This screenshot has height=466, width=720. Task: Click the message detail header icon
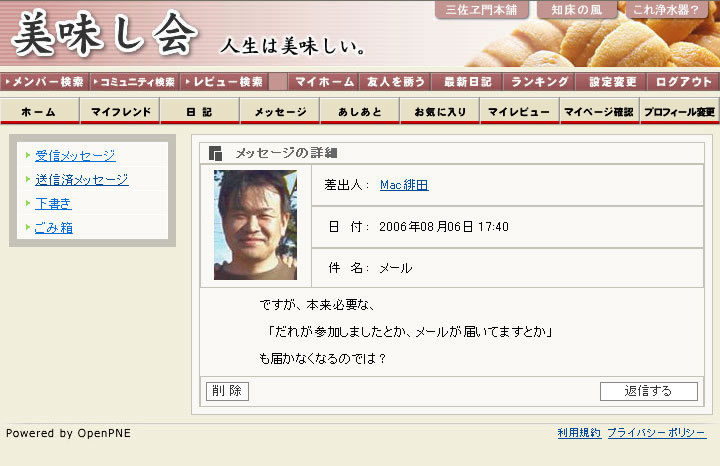tap(215, 153)
